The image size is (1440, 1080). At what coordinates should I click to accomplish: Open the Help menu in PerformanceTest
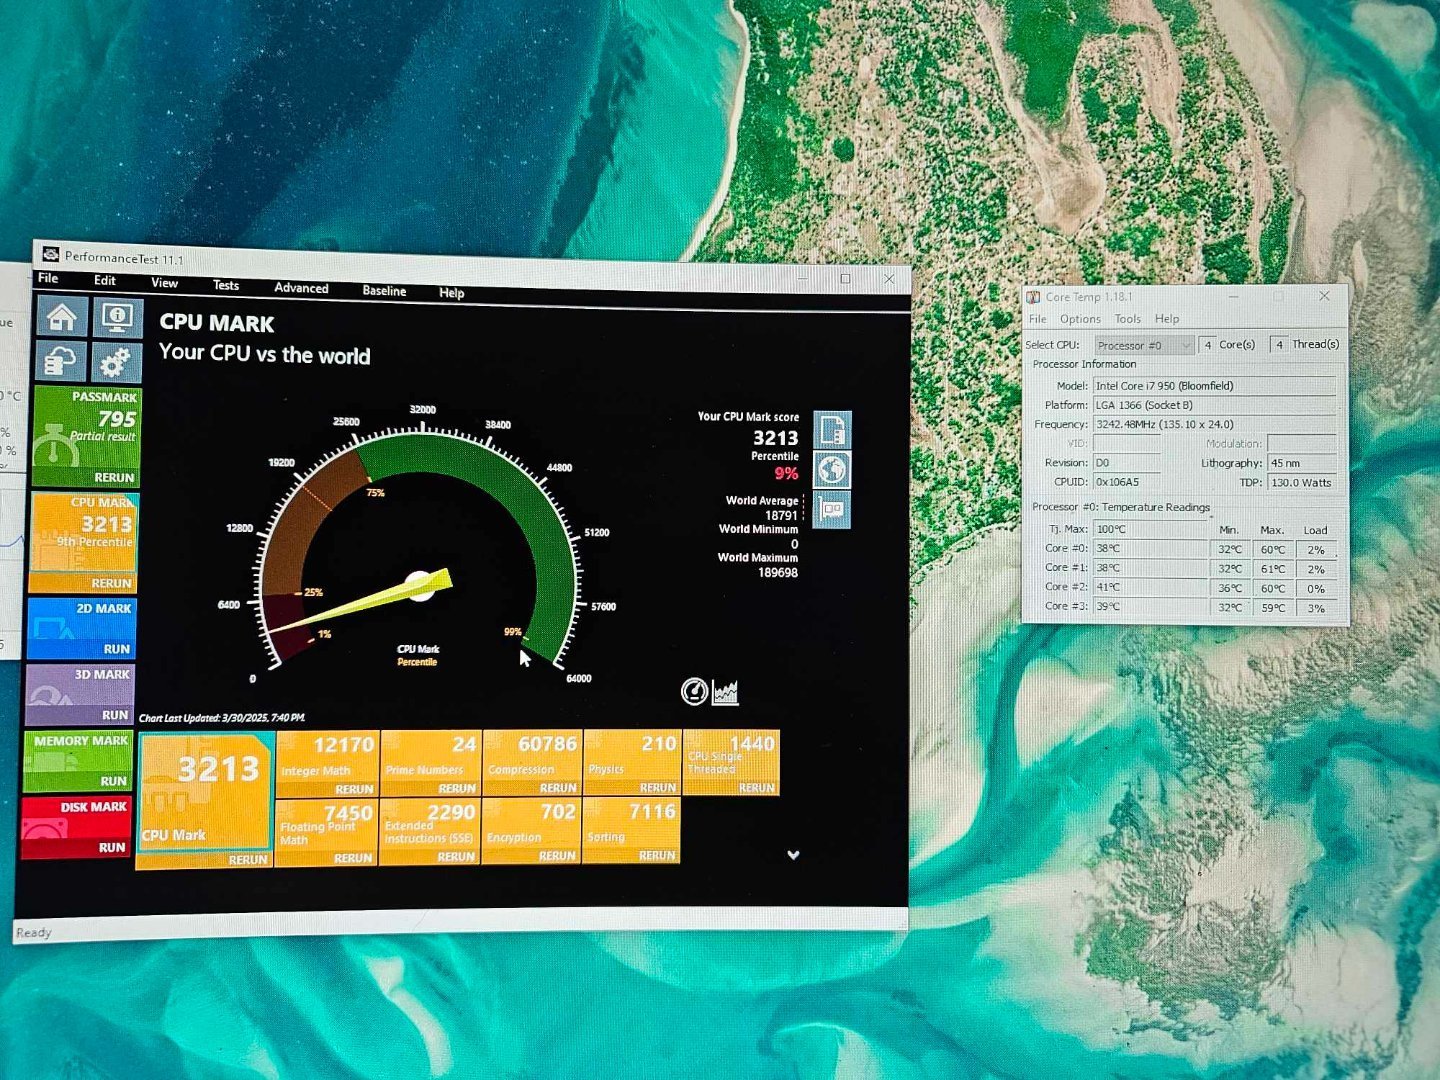coord(451,293)
